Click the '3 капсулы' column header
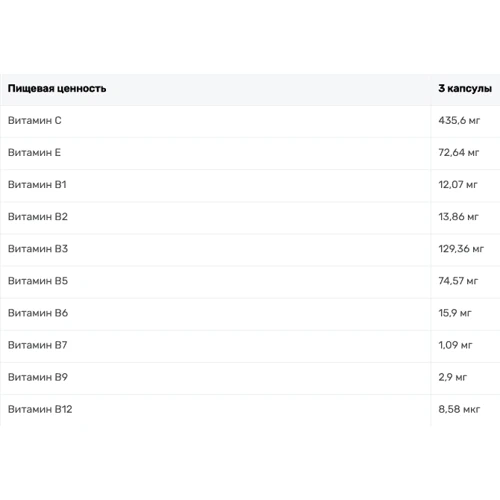Screen dimensions: 500x500 465,89
